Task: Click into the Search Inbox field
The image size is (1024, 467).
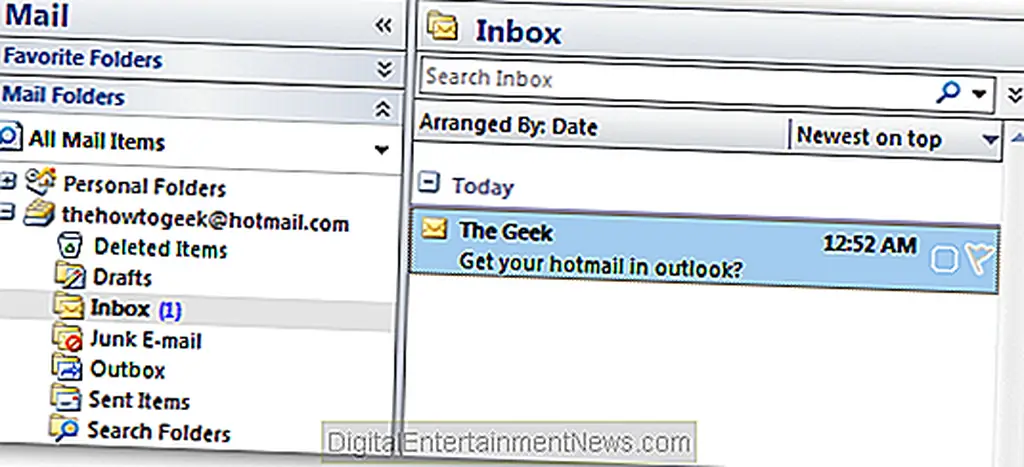Action: point(670,78)
